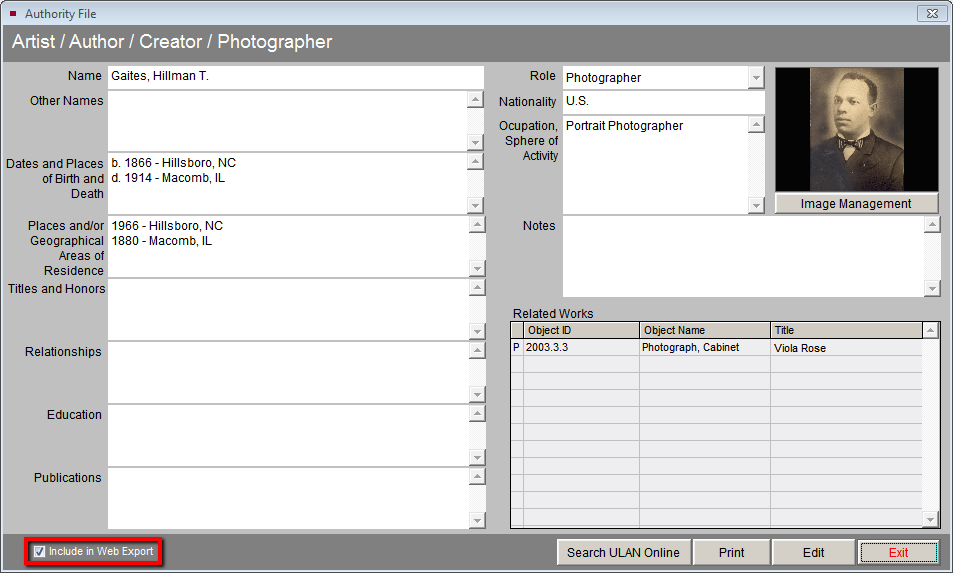Close the Authority File window

[x=932, y=13]
